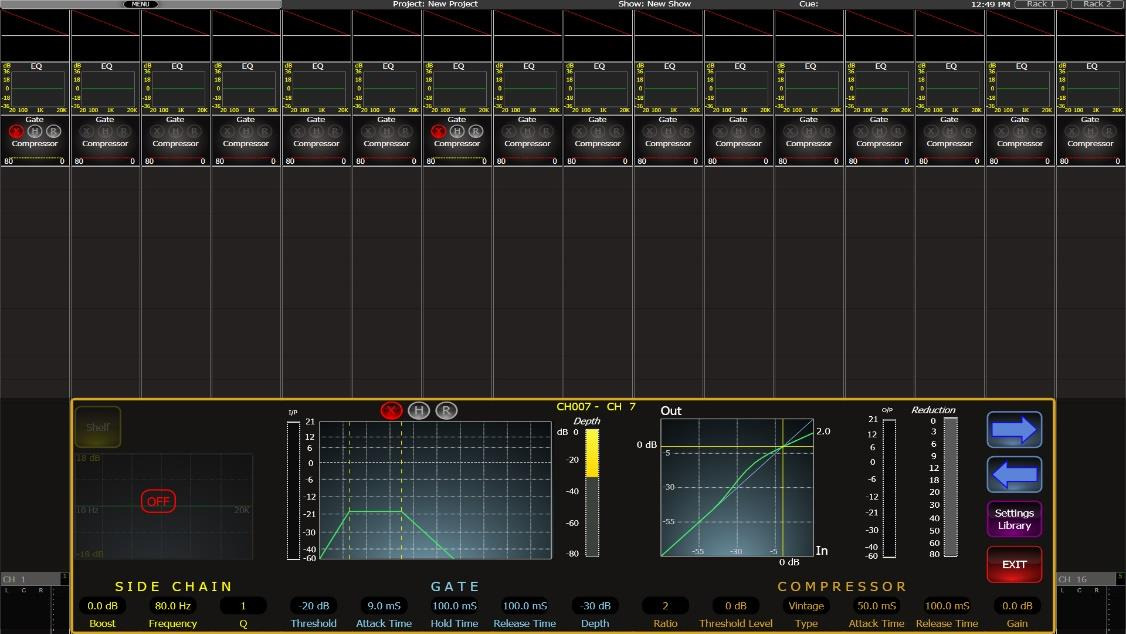Screen dimensions: 1126x634
Task: Click channel 5's Compressor label
Action: pos(316,144)
